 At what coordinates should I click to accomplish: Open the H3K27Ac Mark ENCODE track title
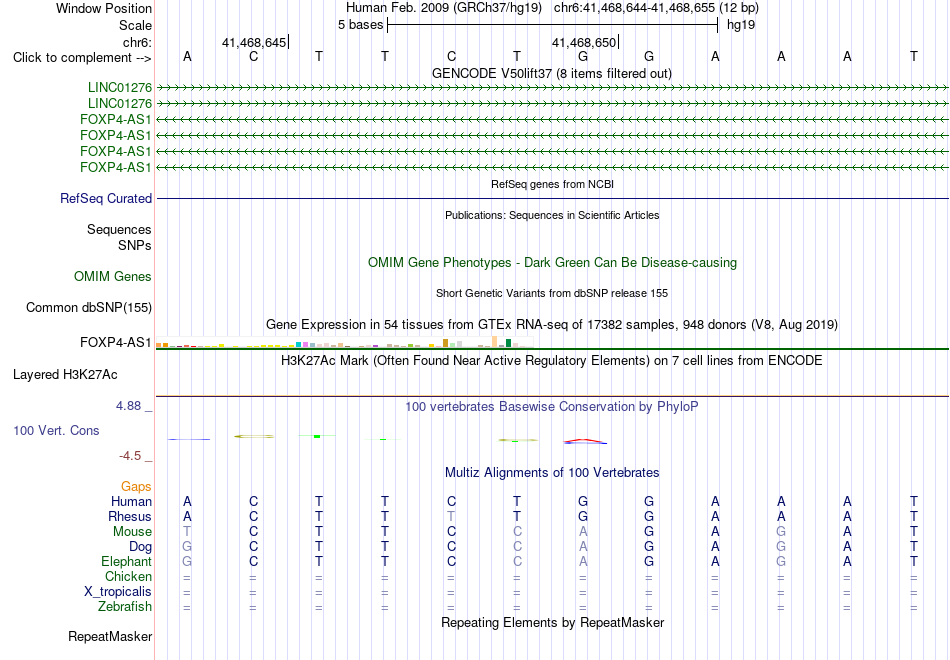pos(552,361)
